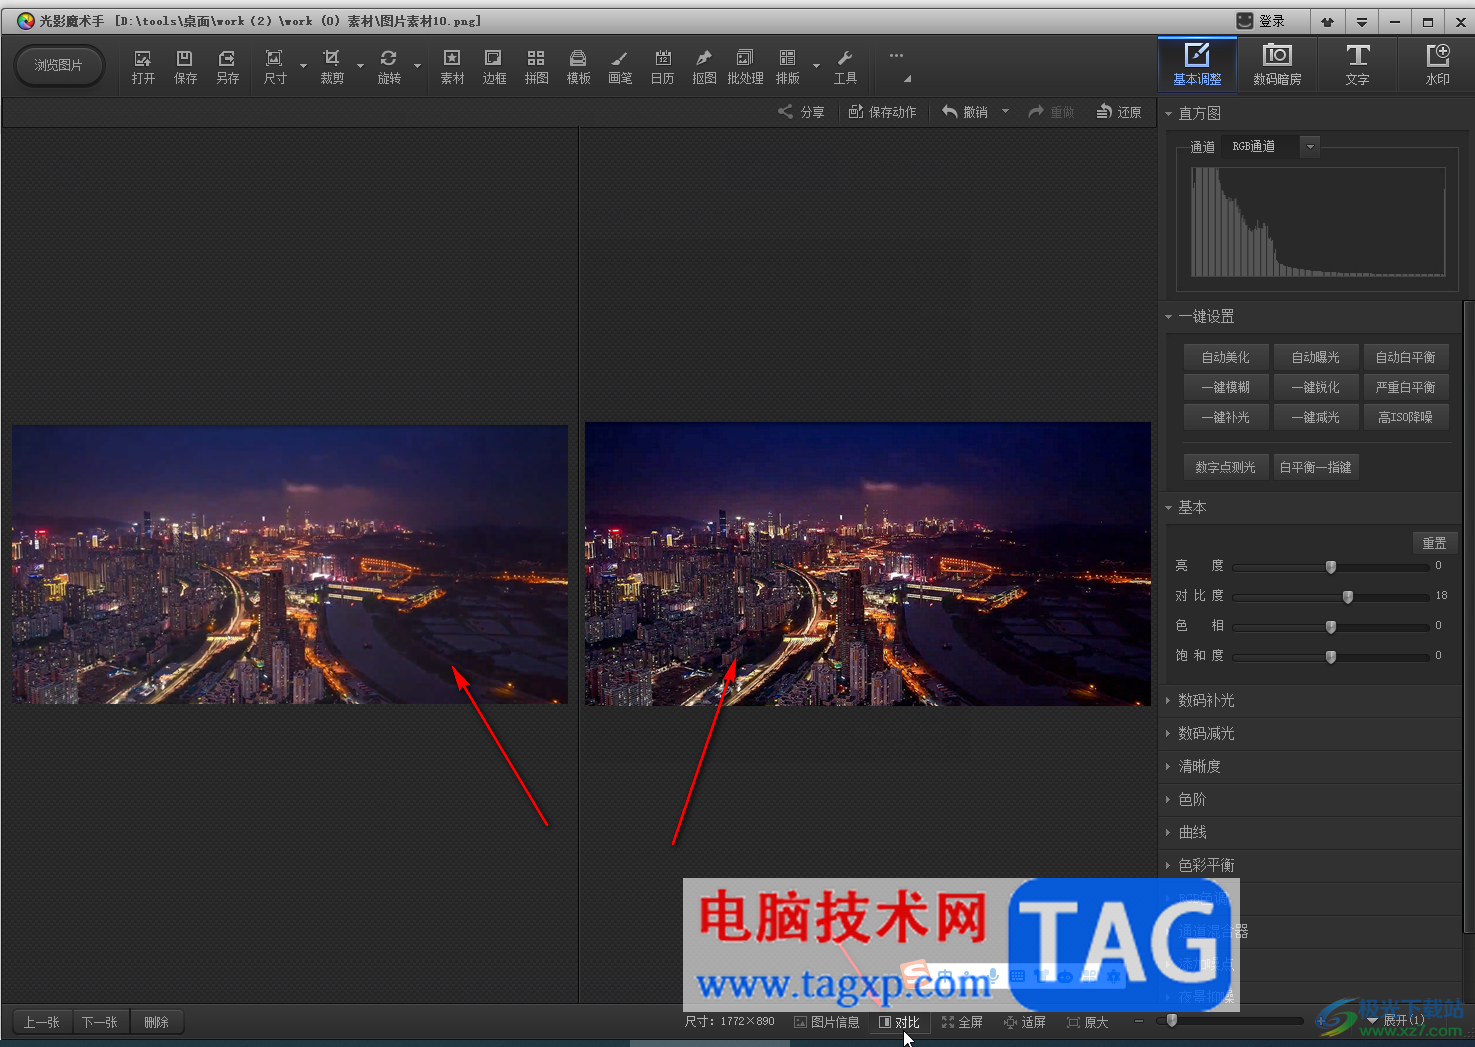The image size is (1475, 1047).
Task: Switch to 水印 watermark tab
Action: click(1437, 65)
